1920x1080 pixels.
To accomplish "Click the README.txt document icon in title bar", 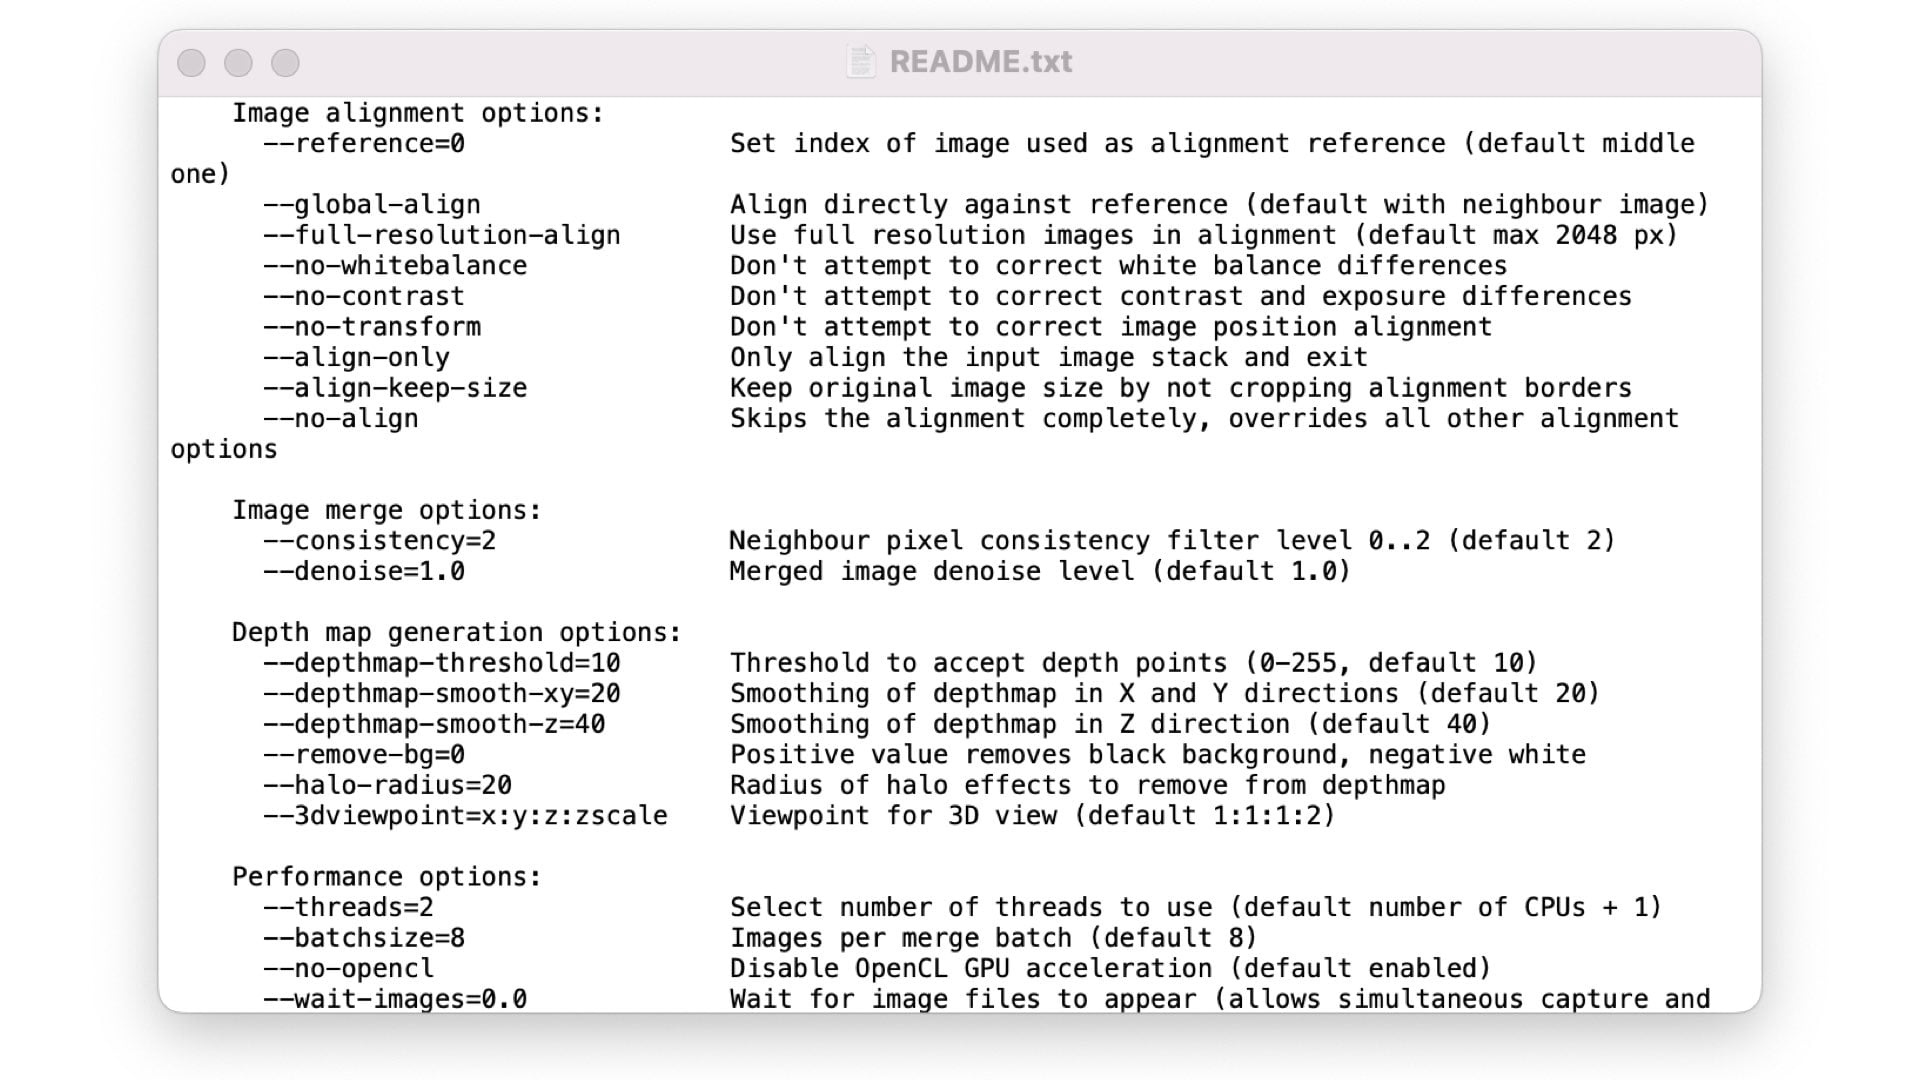I will point(860,62).
